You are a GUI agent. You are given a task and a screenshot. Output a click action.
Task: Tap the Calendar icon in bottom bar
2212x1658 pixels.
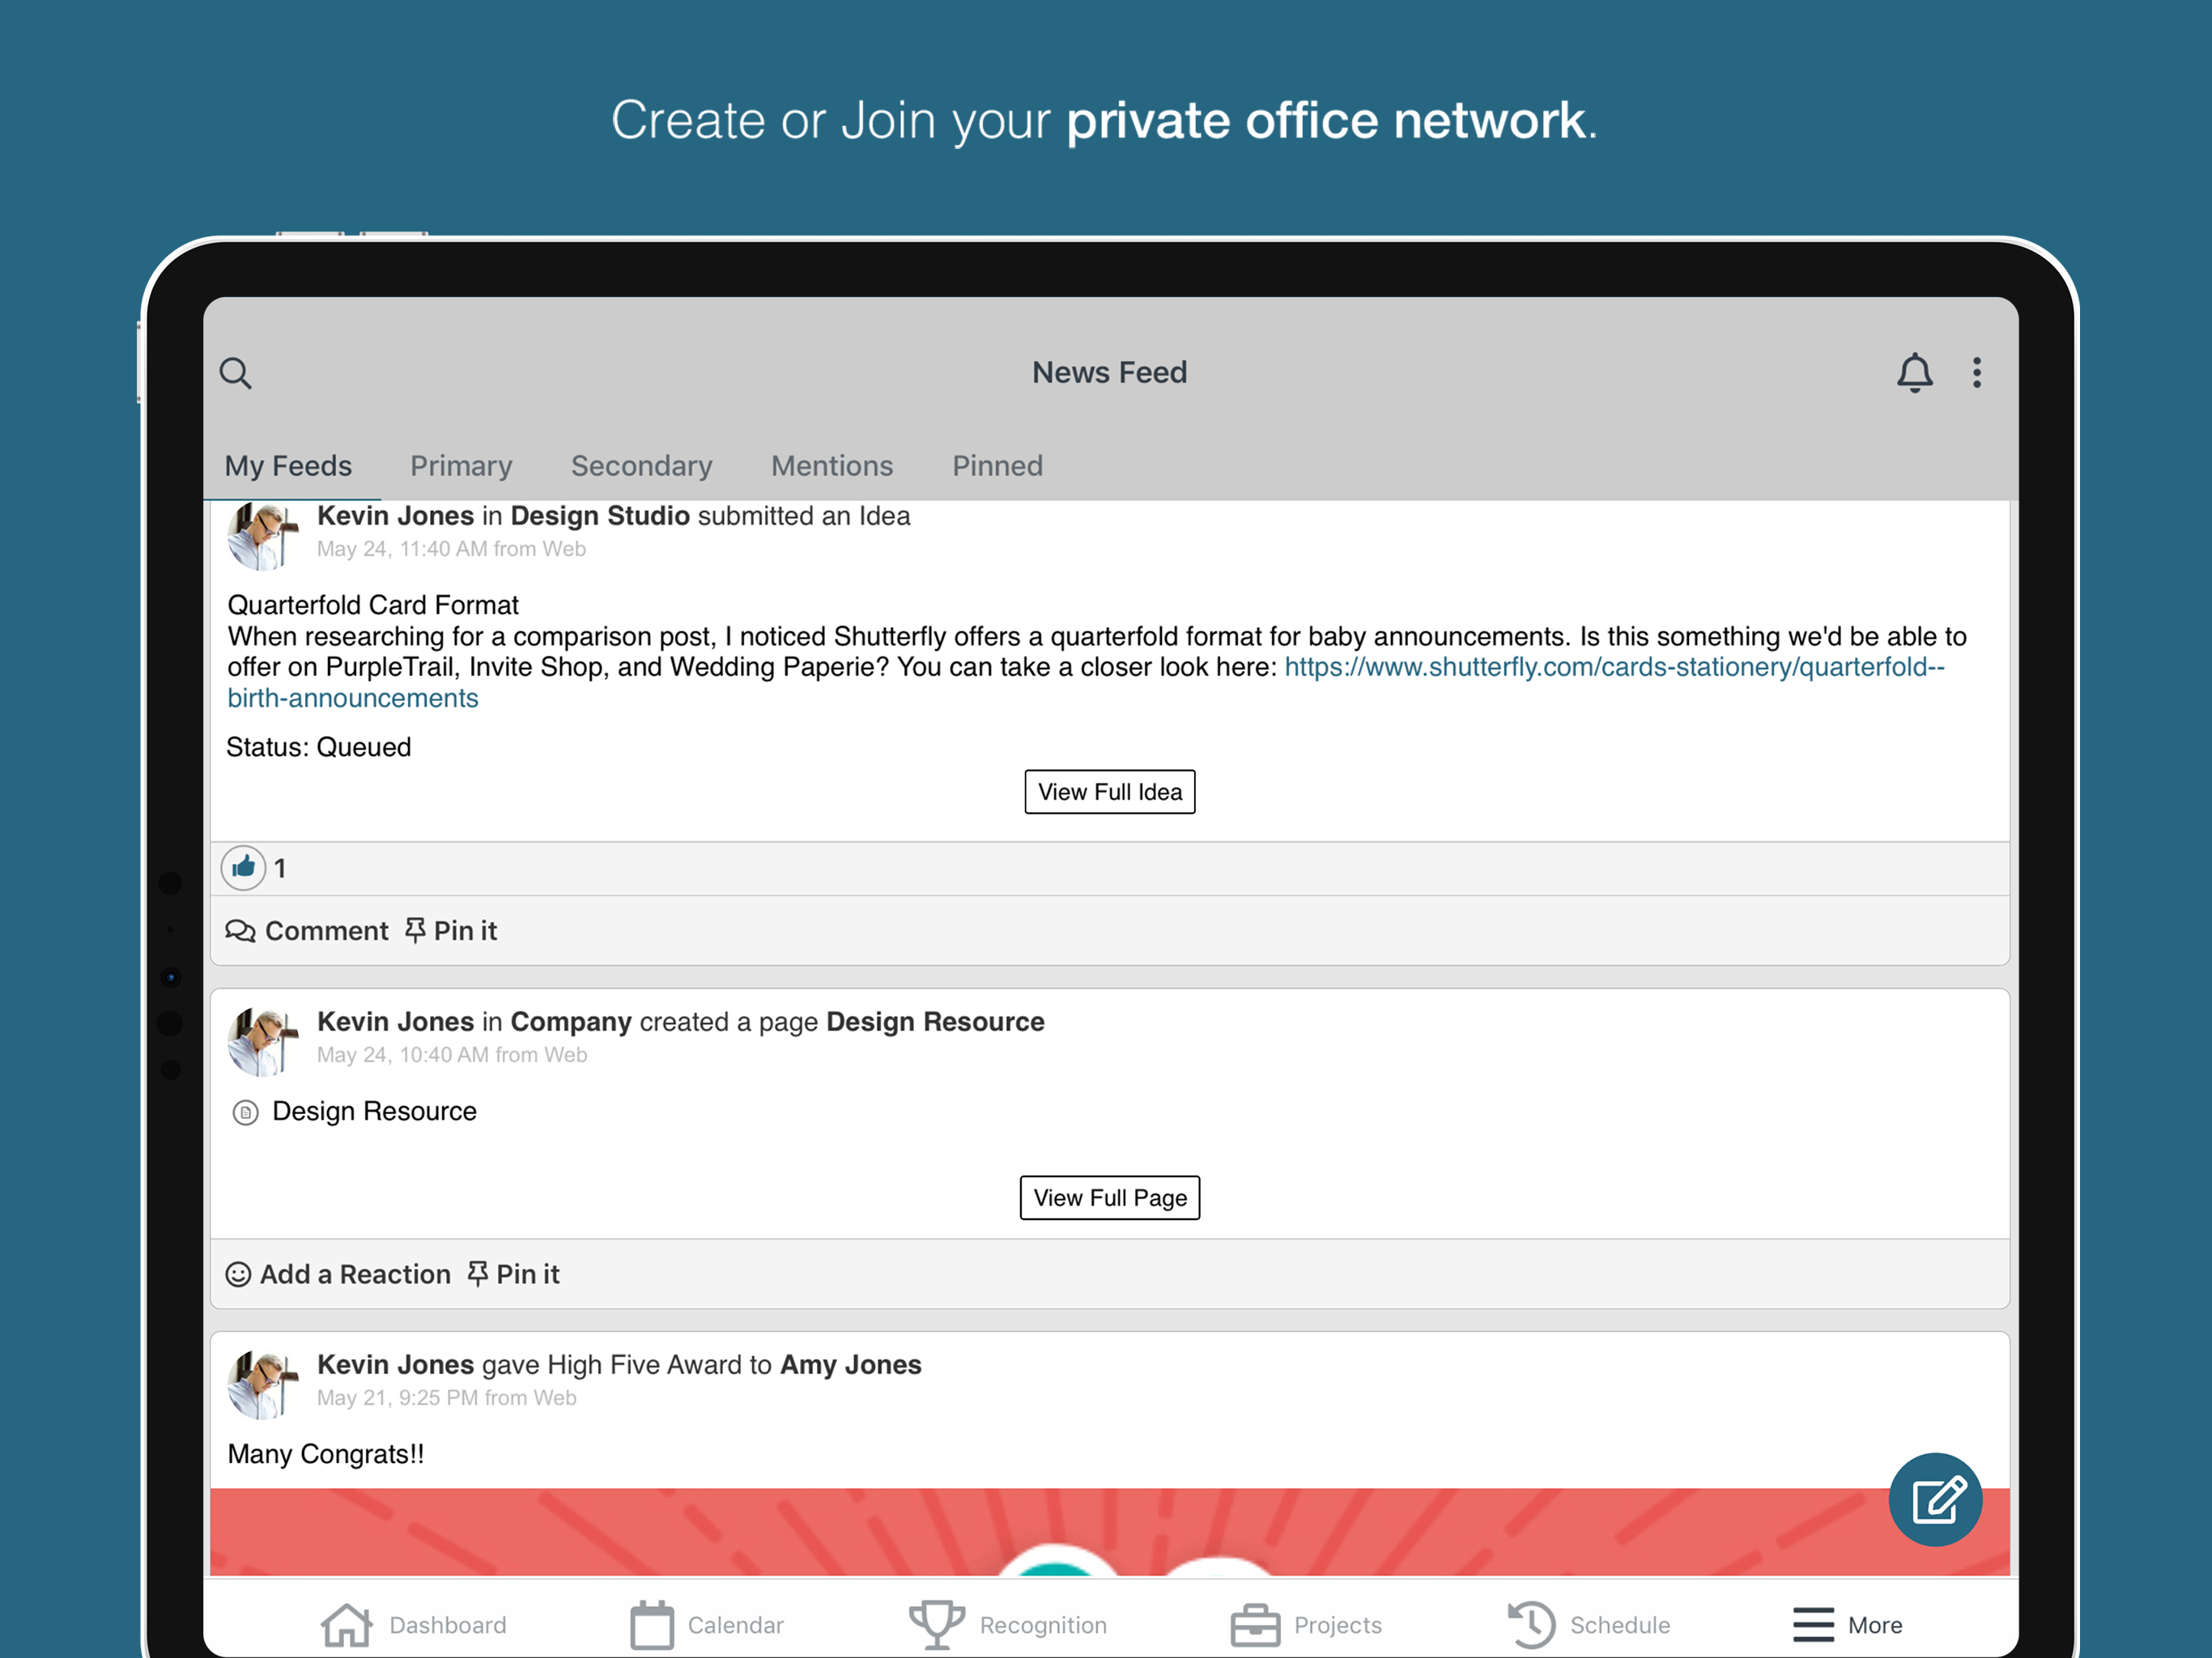pyautogui.click(x=652, y=1624)
